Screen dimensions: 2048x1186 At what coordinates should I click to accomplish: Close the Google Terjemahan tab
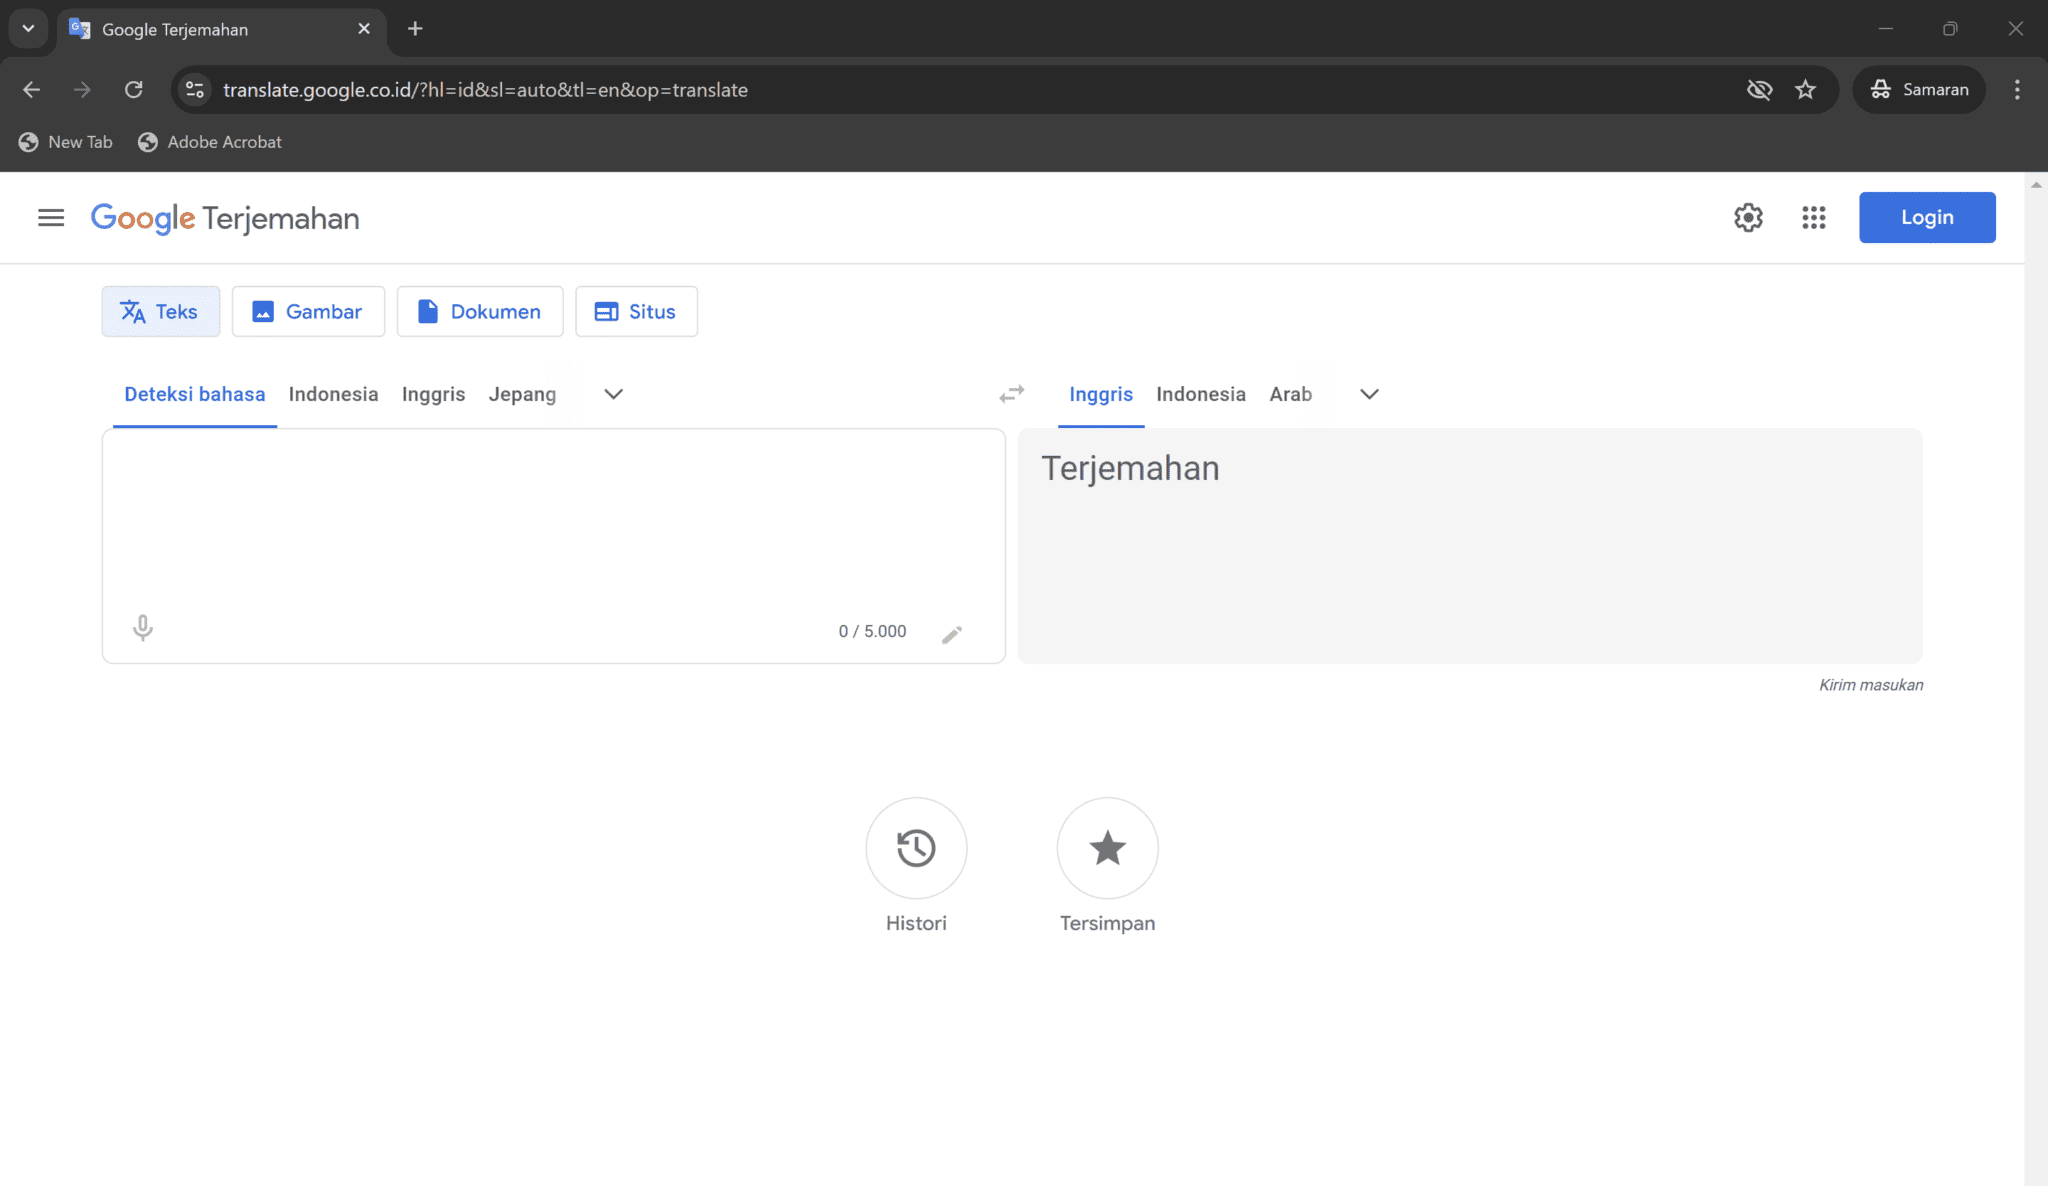(364, 29)
